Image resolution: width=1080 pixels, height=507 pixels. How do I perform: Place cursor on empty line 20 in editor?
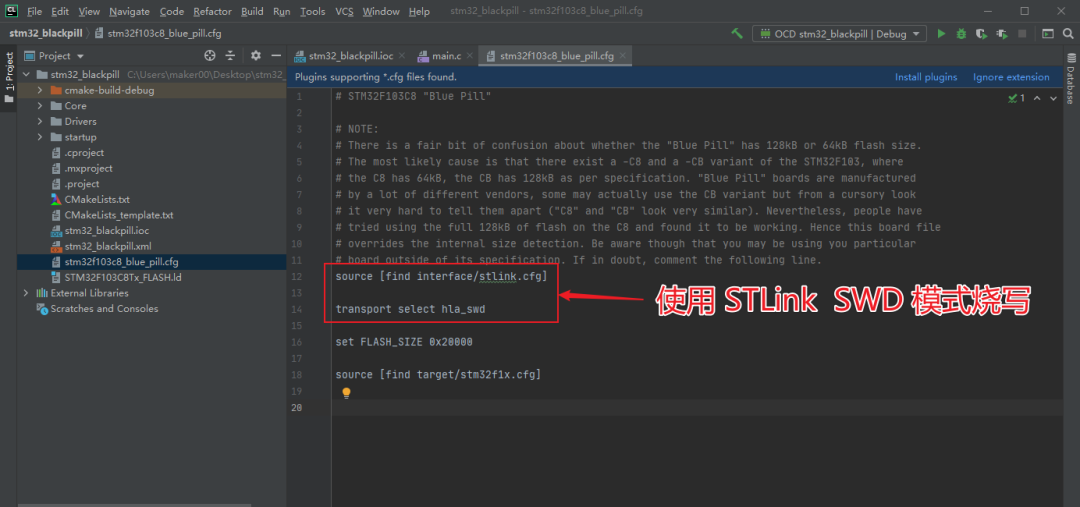[x=698, y=408]
